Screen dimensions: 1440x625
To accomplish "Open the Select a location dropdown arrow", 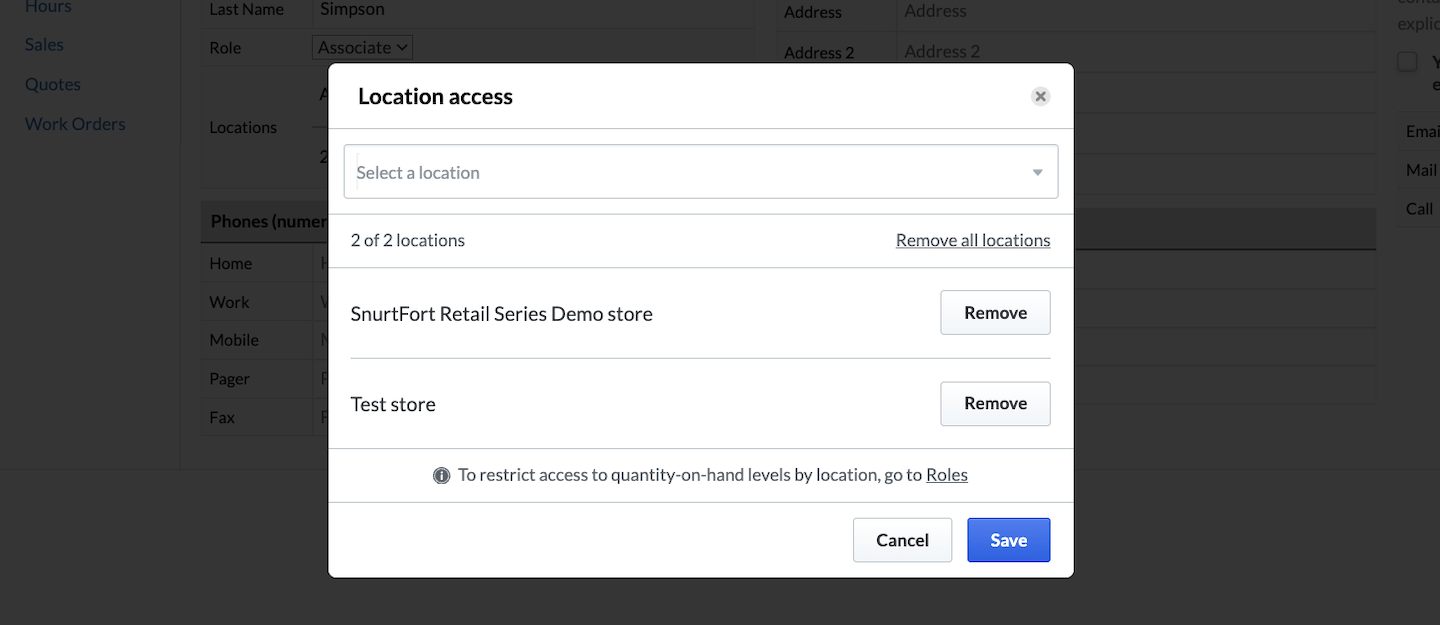I will (1037, 173).
